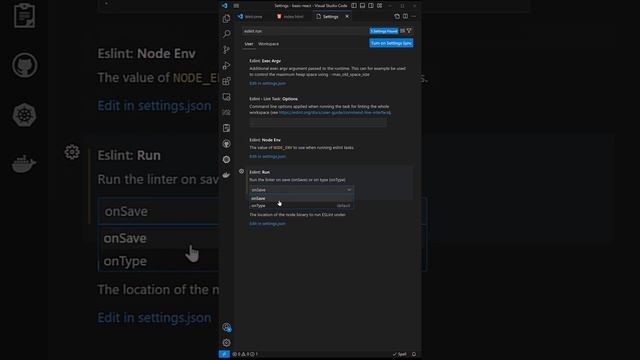Viewport: 640px width, 360px height.
Task: Open the GitHub icon in activity bar
Action: [227, 144]
